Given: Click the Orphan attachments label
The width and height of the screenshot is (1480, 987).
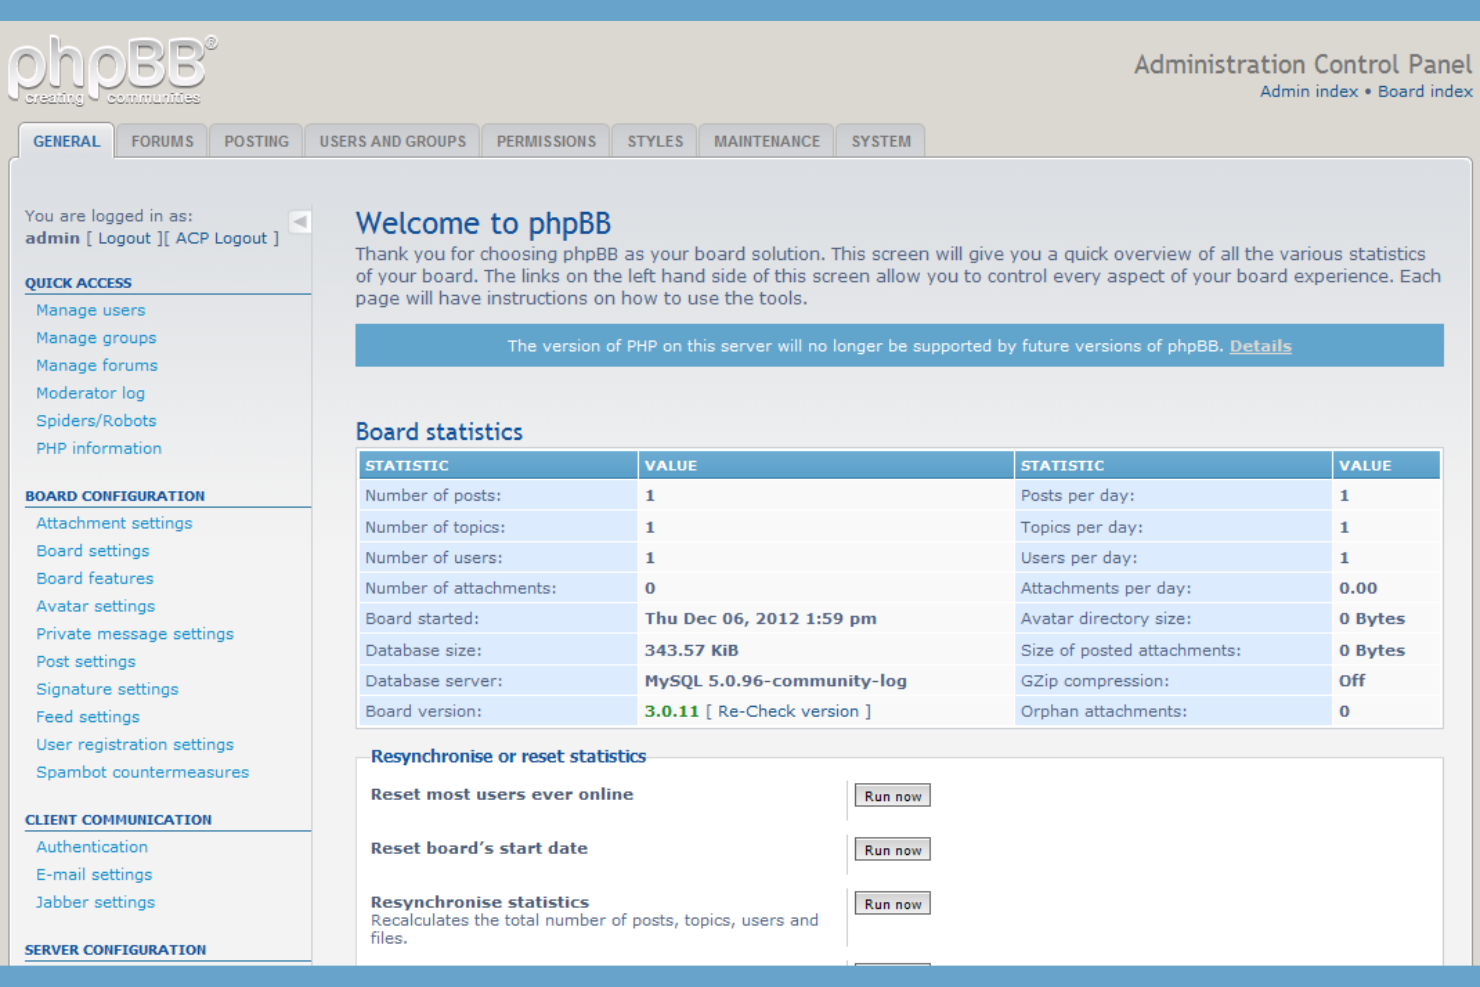Looking at the screenshot, I should click(1104, 711).
